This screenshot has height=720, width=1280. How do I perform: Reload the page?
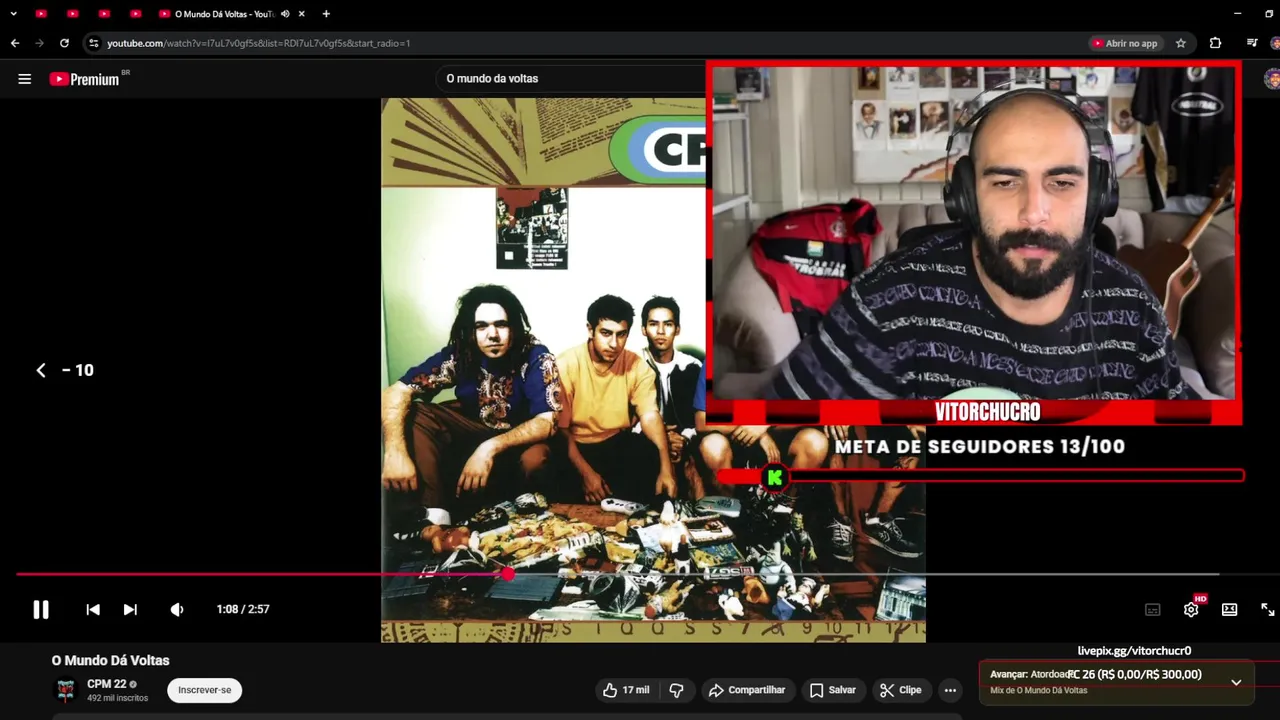point(64,43)
